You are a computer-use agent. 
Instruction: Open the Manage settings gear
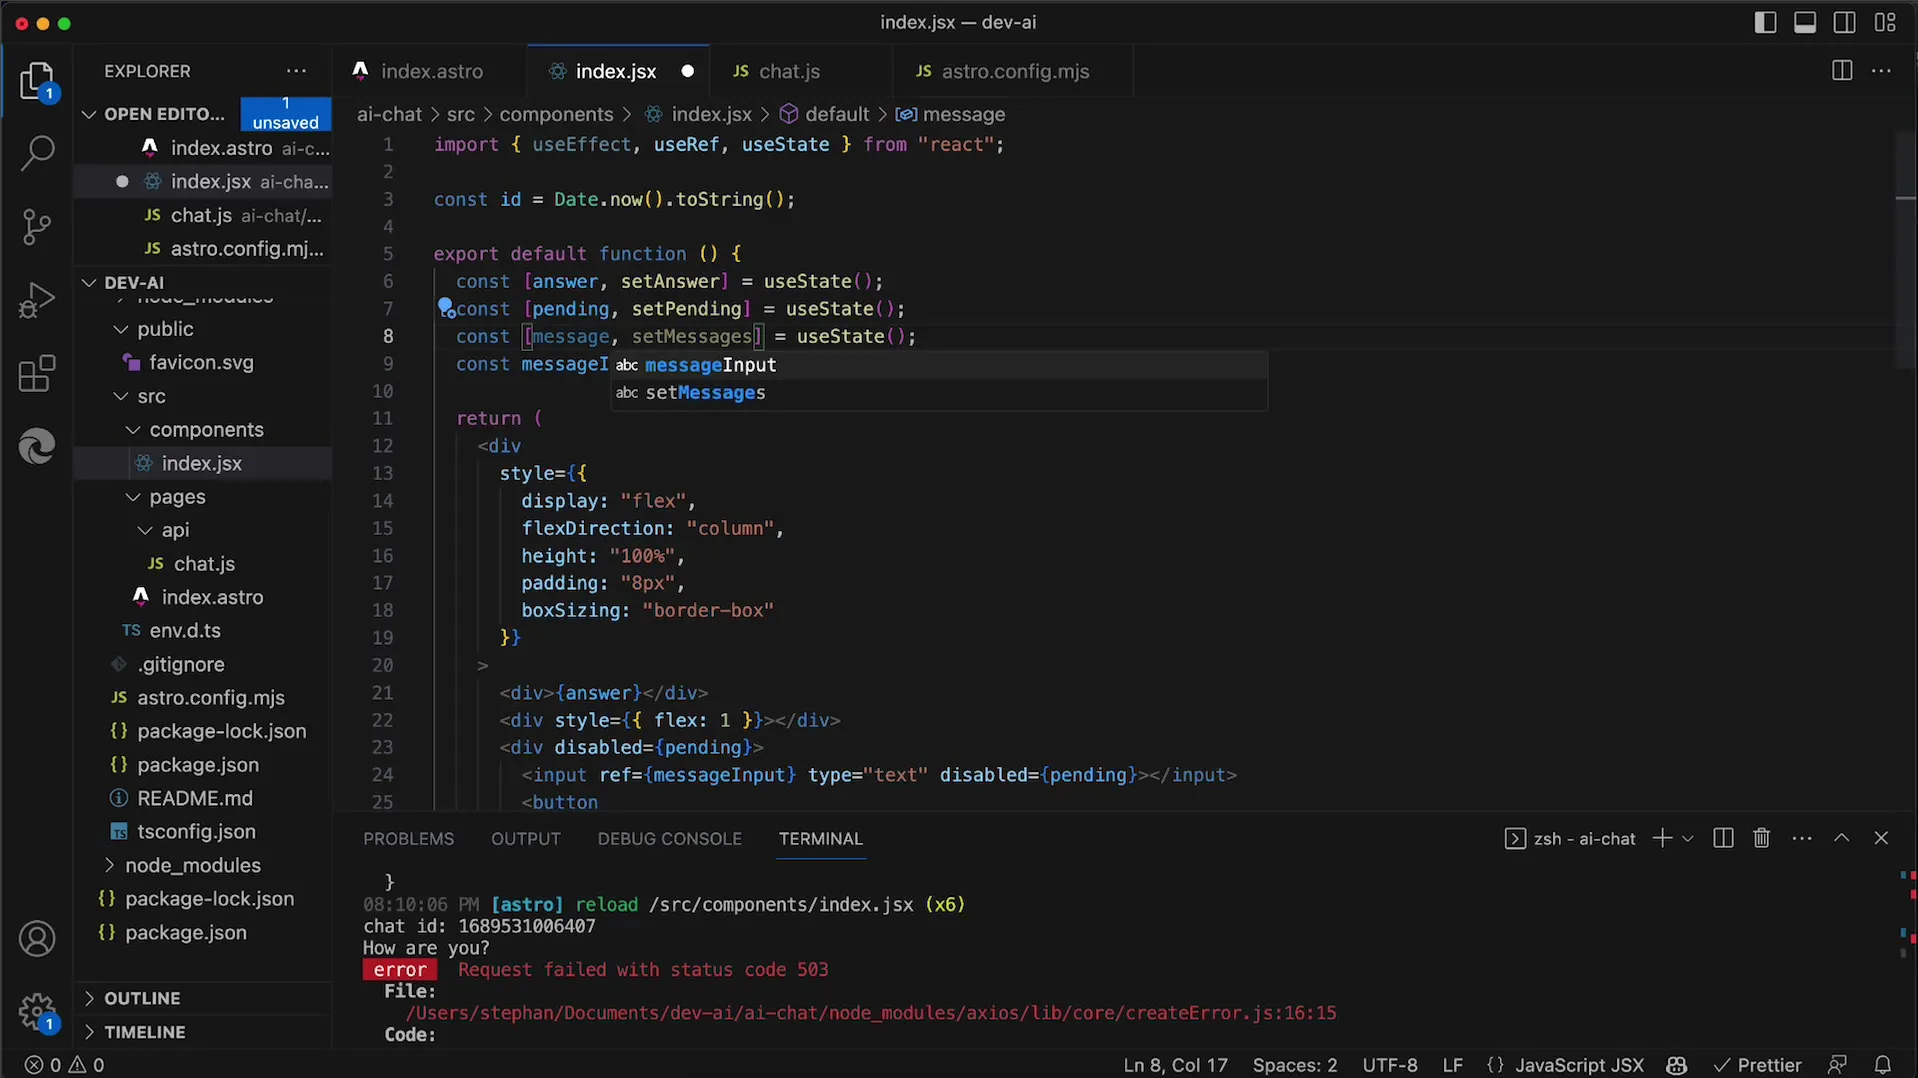click(x=38, y=1012)
